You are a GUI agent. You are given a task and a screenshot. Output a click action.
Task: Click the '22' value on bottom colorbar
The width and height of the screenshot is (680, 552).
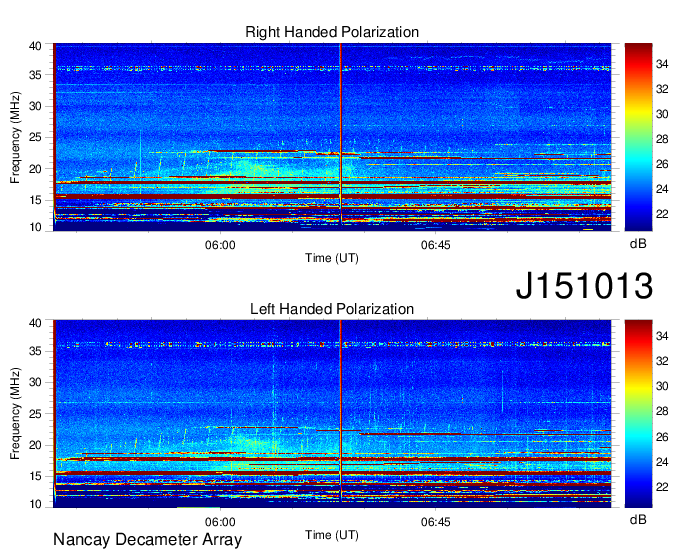coord(662,487)
